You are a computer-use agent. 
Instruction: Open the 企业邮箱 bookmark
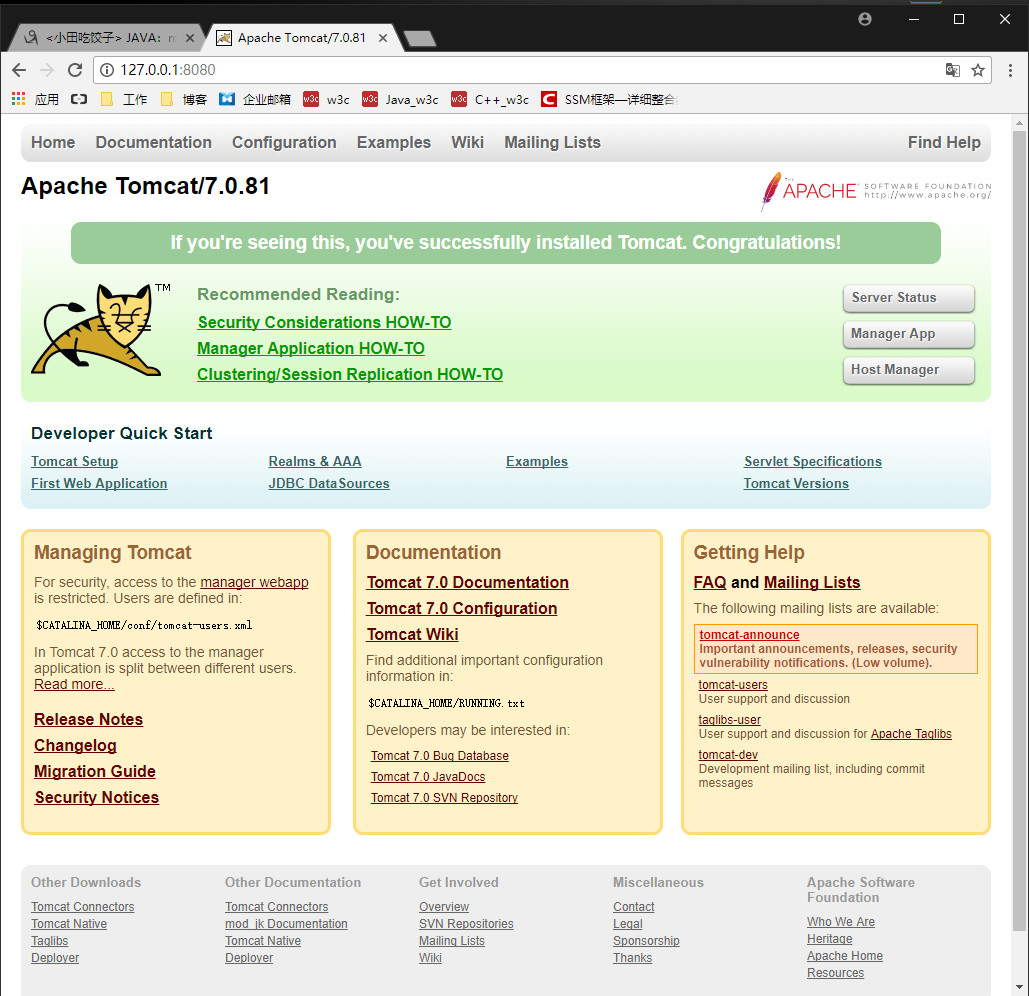255,99
